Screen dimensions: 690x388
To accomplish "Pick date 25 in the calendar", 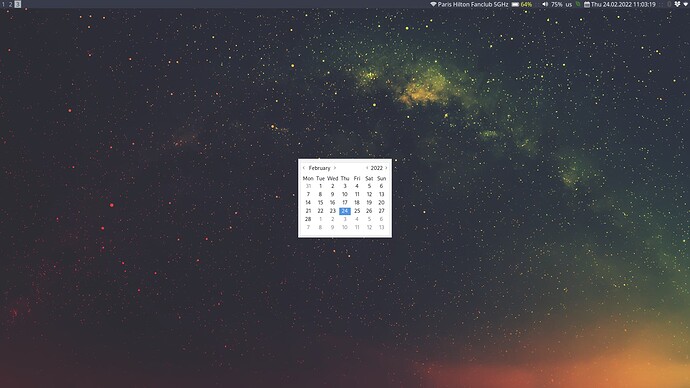I will pos(357,211).
